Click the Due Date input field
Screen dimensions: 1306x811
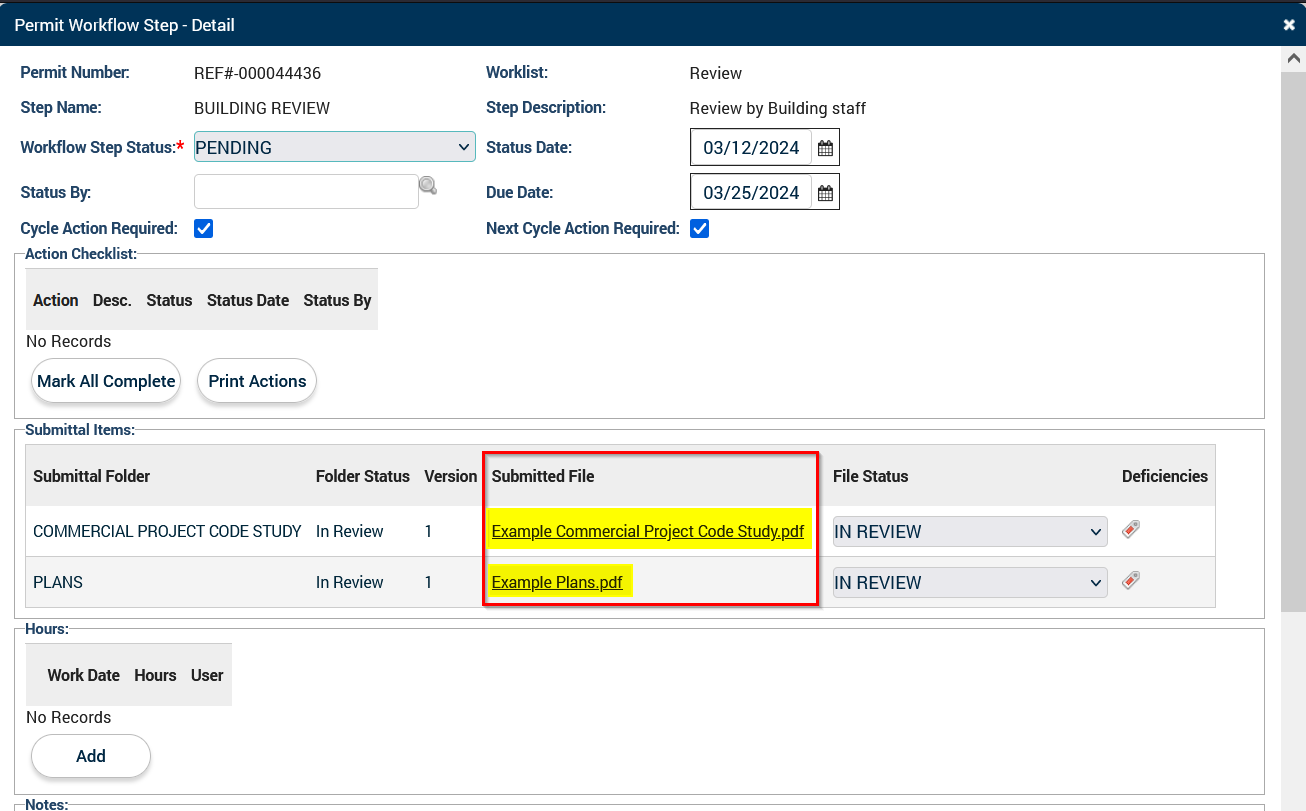pyautogui.click(x=751, y=193)
